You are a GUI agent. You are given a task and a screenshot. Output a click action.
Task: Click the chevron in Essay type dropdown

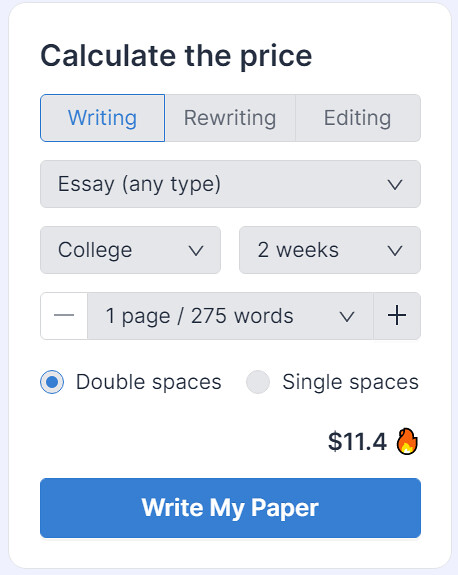395,184
